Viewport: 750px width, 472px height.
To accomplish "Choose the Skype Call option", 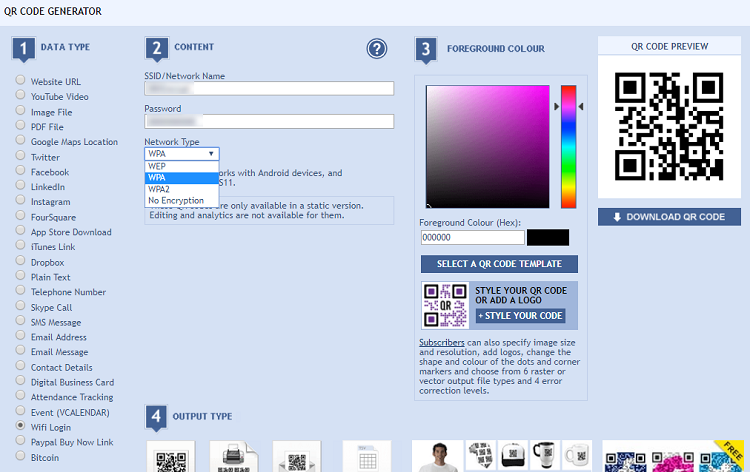I will [20, 306].
